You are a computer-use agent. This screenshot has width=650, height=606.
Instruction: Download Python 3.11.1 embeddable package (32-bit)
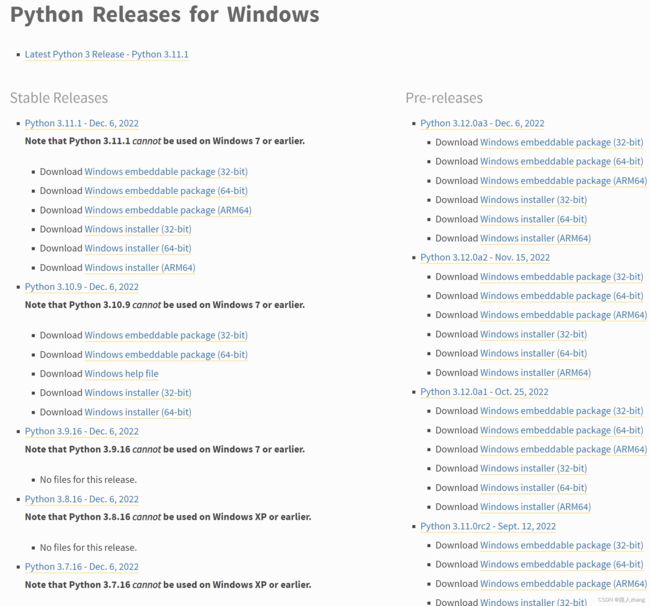tap(166, 172)
